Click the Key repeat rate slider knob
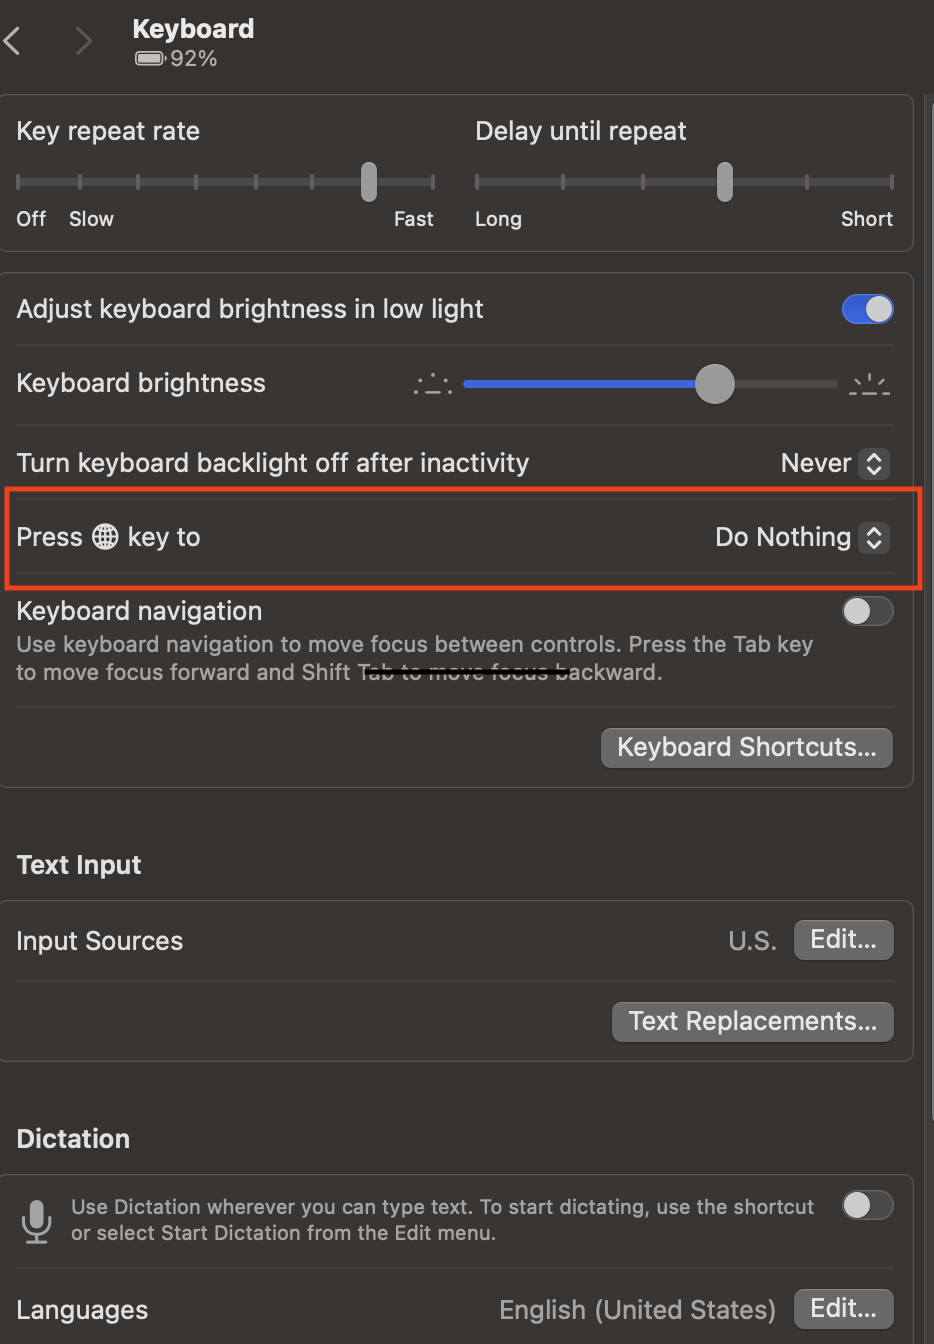This screenshot has width=934, height=1344. (369, 182)
